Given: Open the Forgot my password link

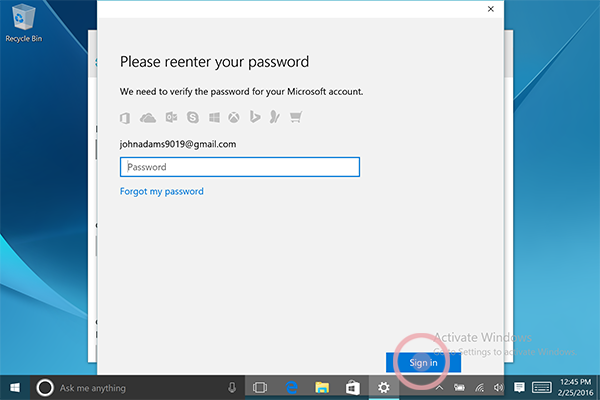Looking at the screenshot, I should coord(161,191).
